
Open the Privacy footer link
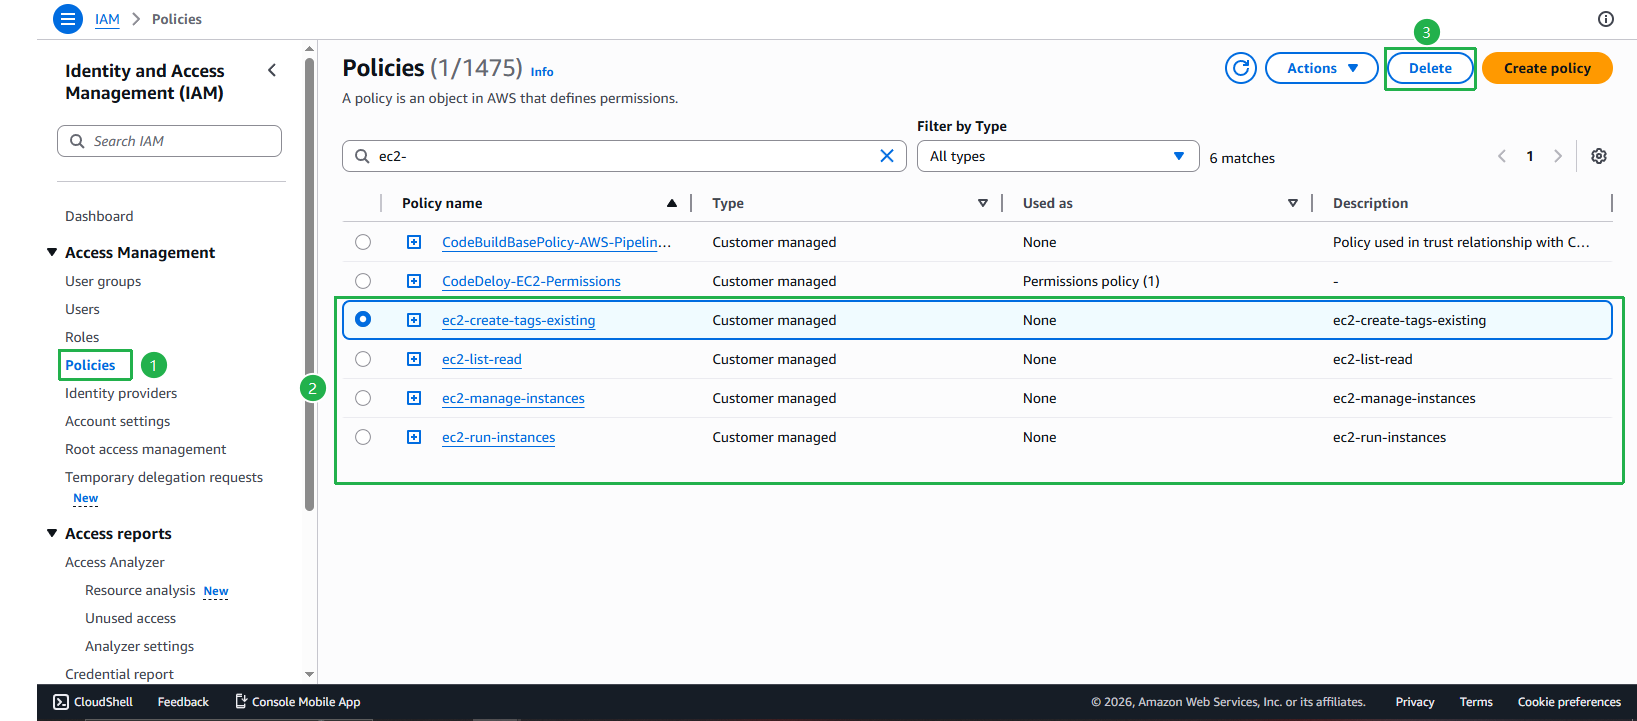tap(1415, 702)
